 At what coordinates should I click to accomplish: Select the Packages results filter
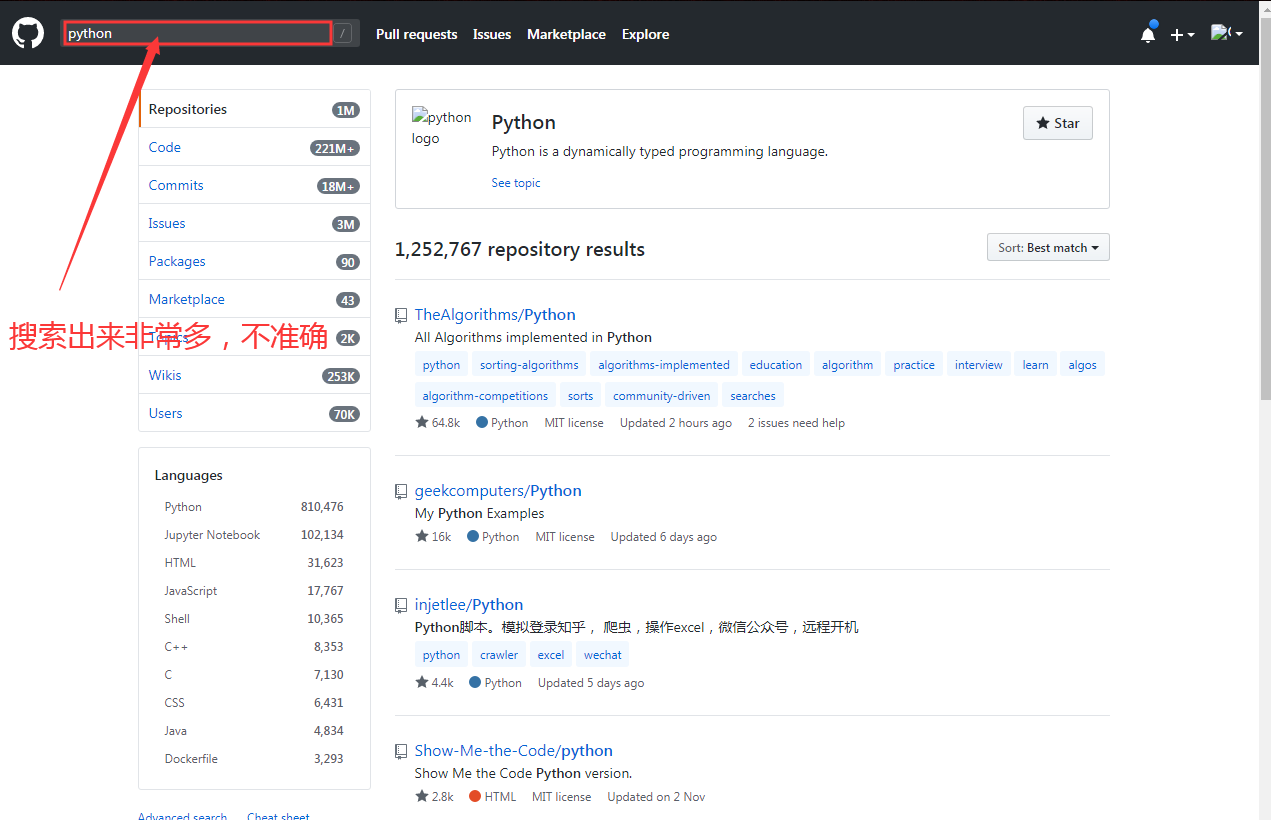tap(254, 261)
